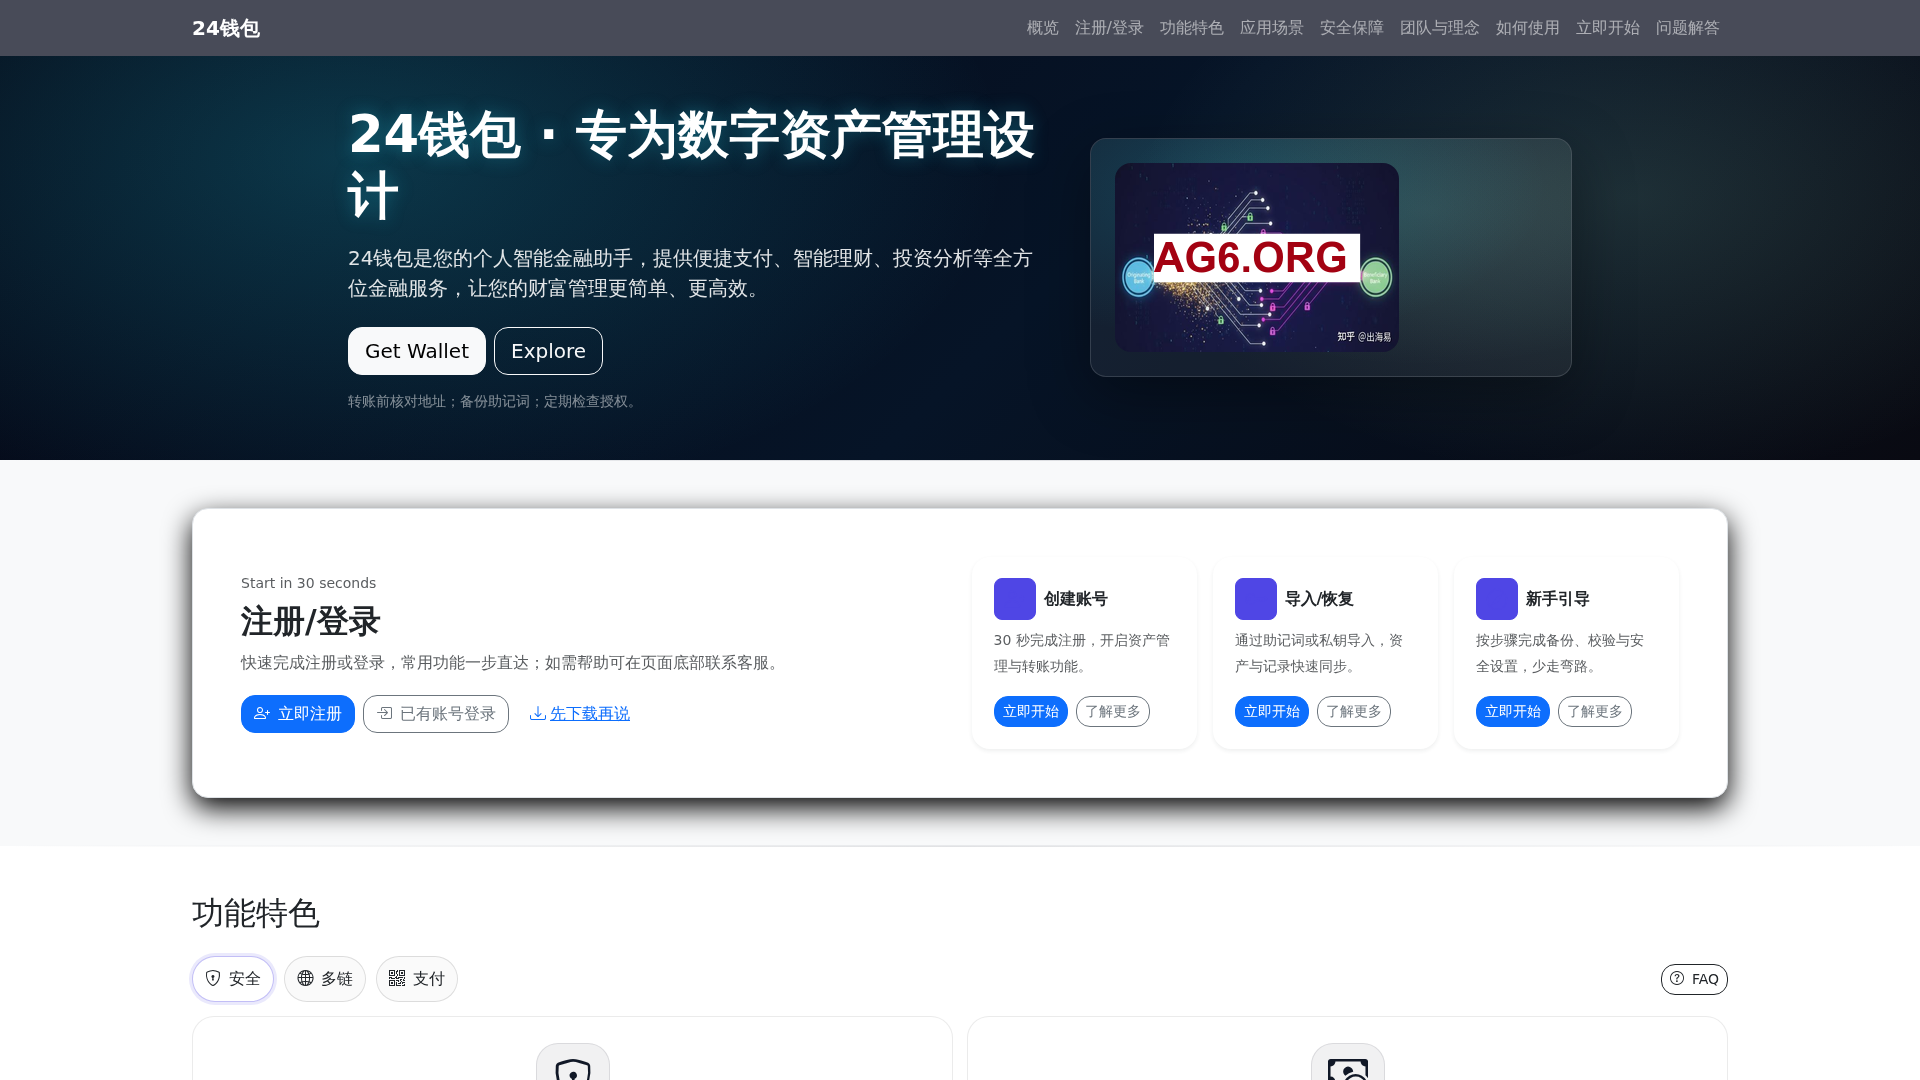Click 立即开始 in 新手引导 card

(1513, 712)
